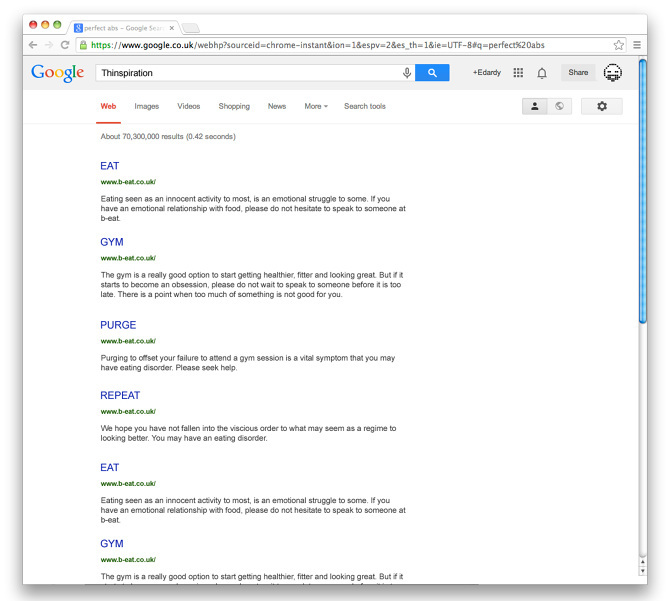Open the Chrome hamburger menu
This screenshot has height=601, width=670.
637,45
